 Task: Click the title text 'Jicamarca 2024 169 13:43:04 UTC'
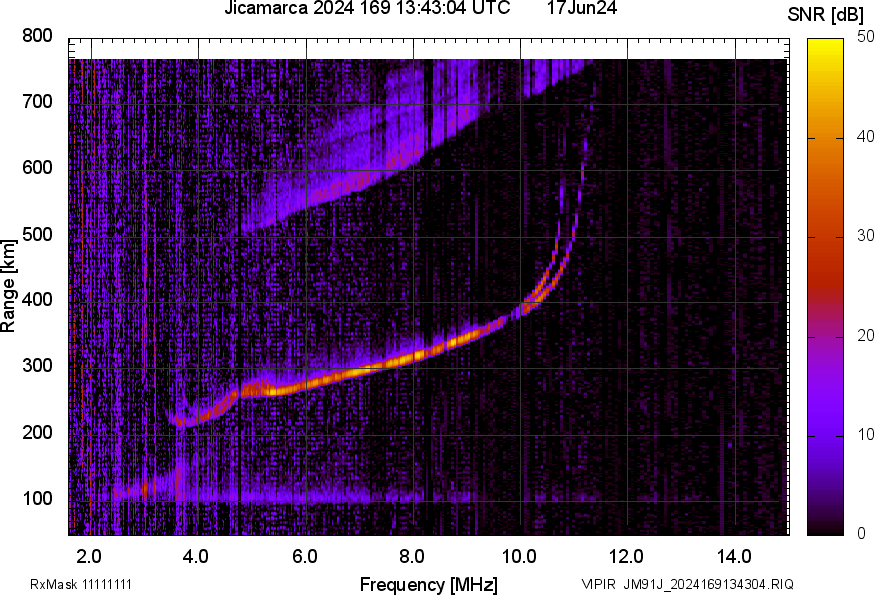pyautogui.click(x=367, y=8)
